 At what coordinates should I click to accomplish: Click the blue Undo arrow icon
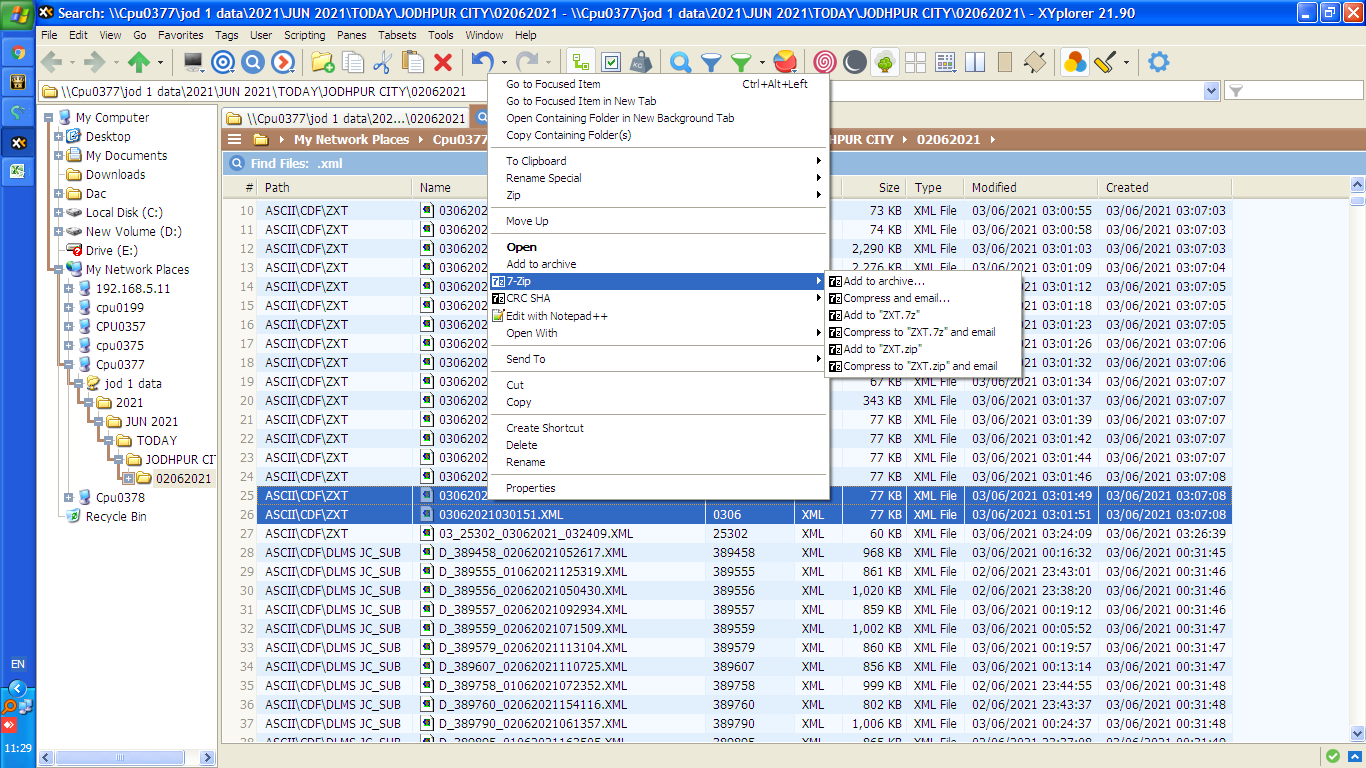point(483,63)
